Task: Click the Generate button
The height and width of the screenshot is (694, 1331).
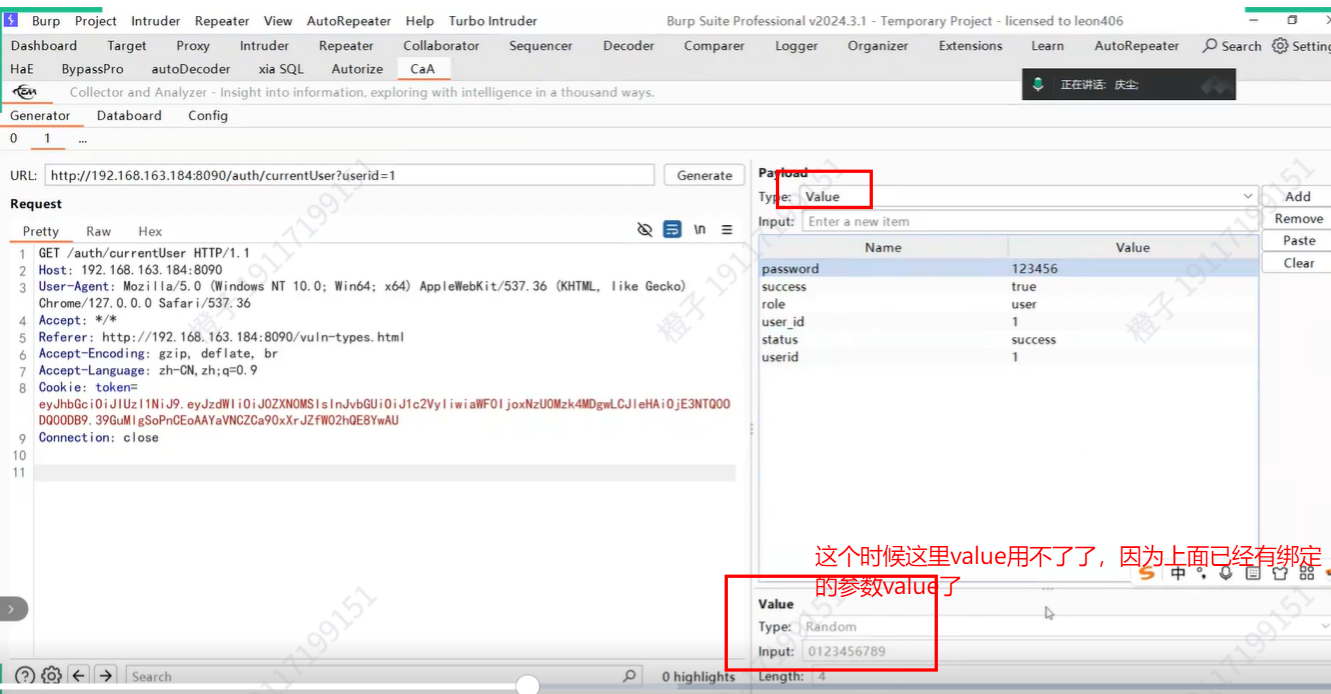Action: pos(704,175)
